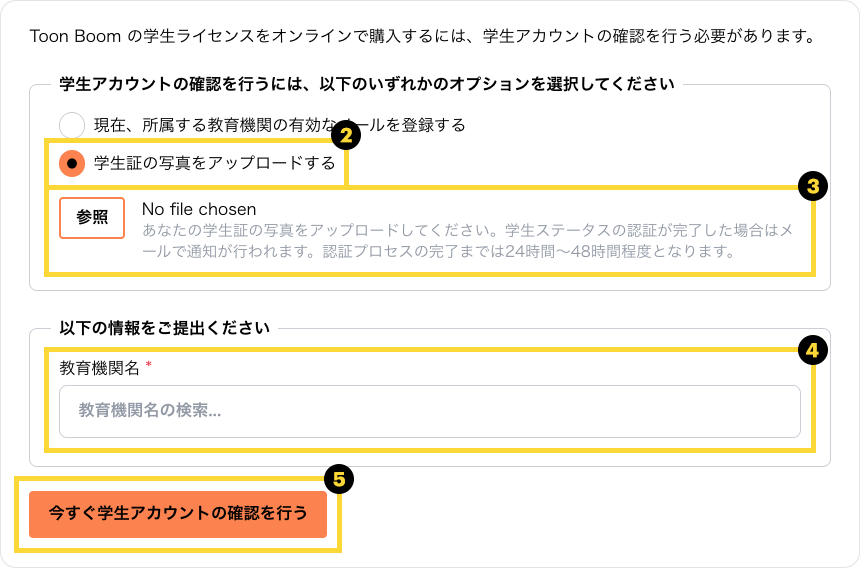The image size is (860, 568).
Task: Click the number 5 step badge
Action: pyautogui.click(x=338, y=480)
